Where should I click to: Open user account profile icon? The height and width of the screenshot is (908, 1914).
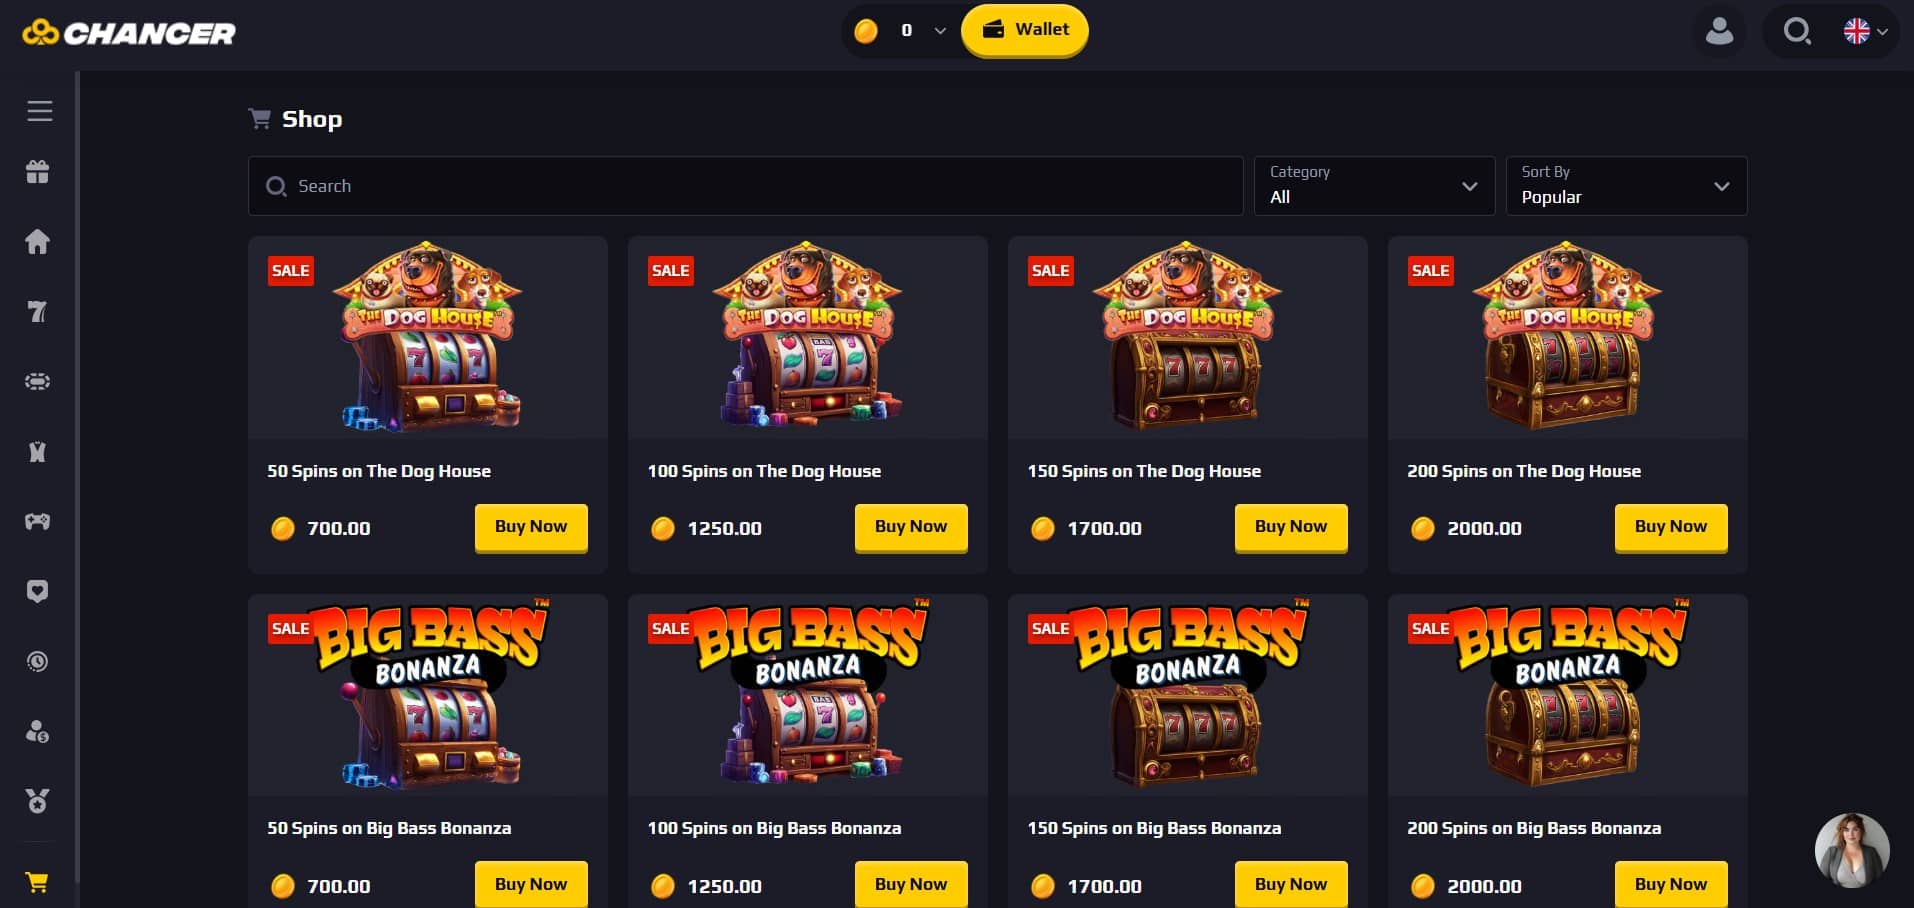pos(1719,31)
